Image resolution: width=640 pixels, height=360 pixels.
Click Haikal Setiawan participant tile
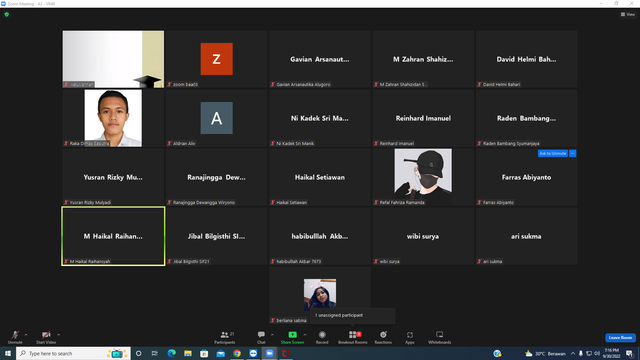[x=320, y=177]
